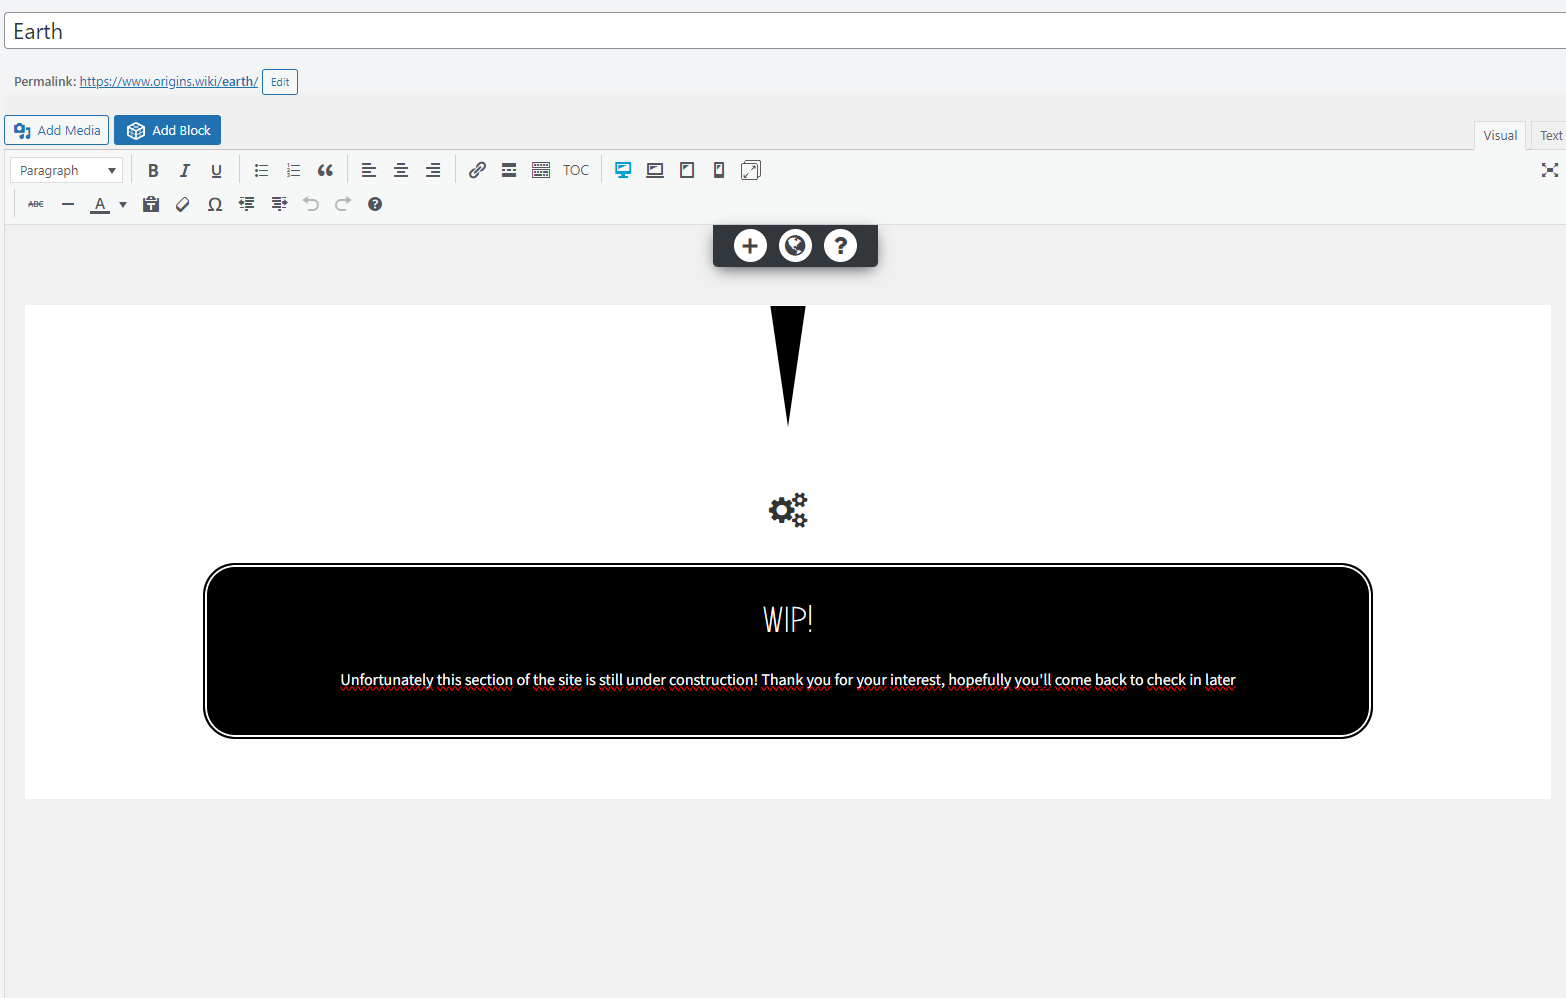This screenshot has width=1566, height=998.
Task: Click the Earth title input field
Action: (780, 32)
